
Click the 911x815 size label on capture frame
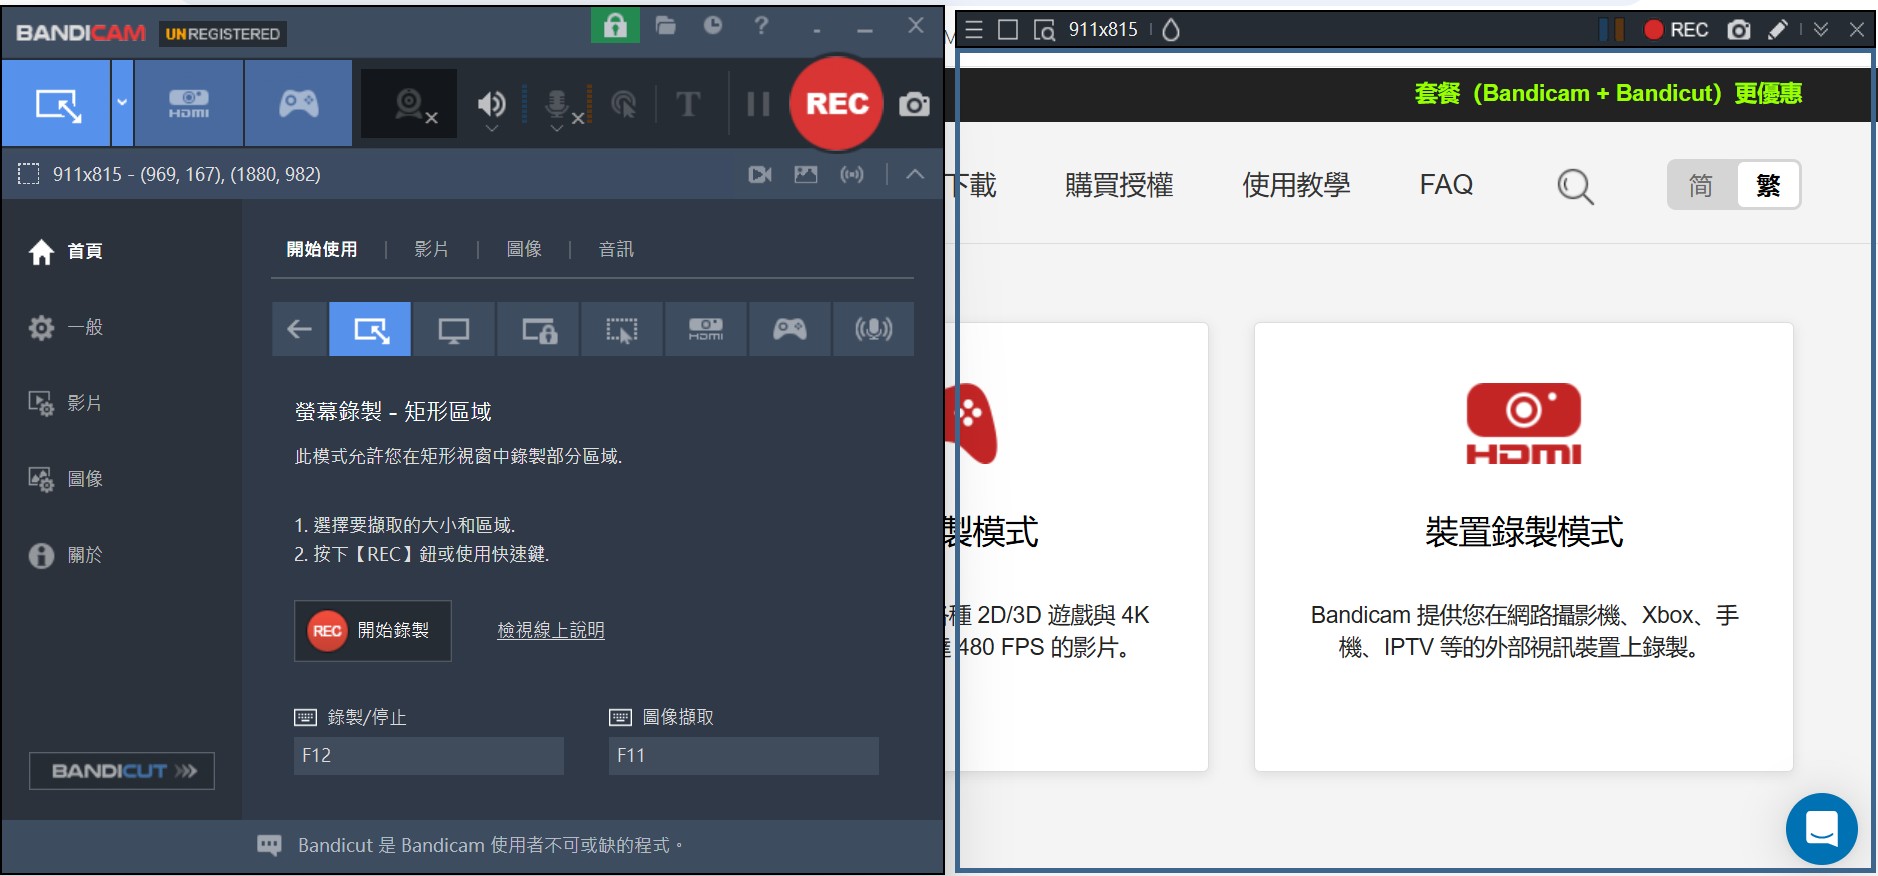click(x=1103, y=30)
